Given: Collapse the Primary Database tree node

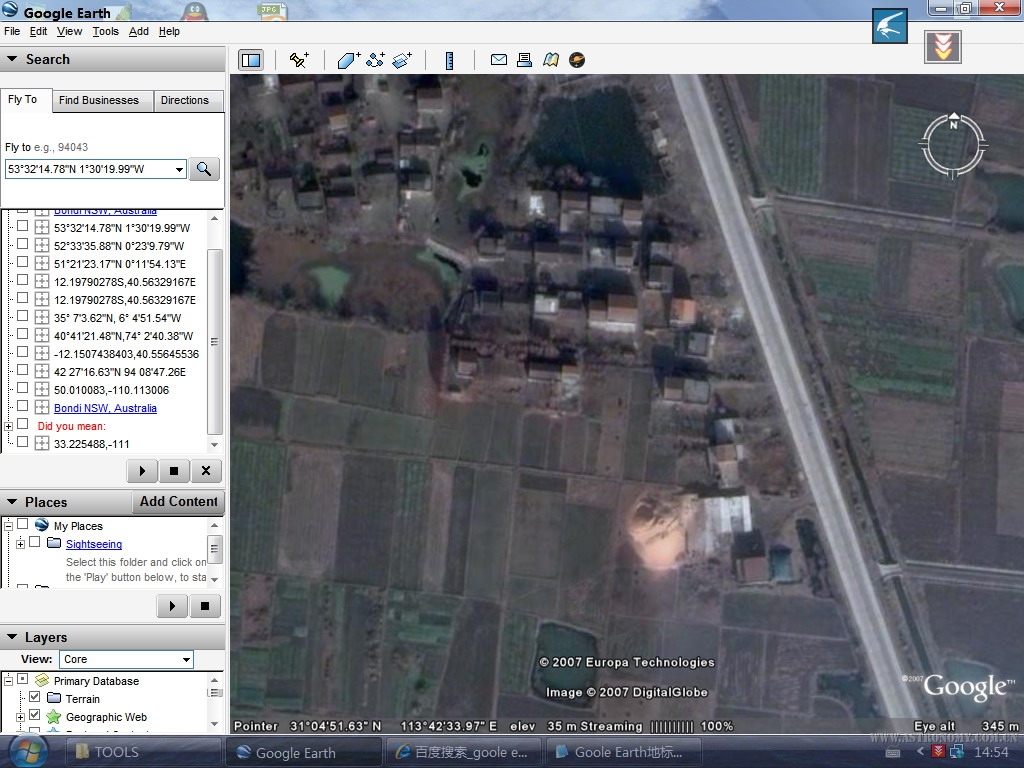Looking at the screenshot, I should tap(8, 680).
